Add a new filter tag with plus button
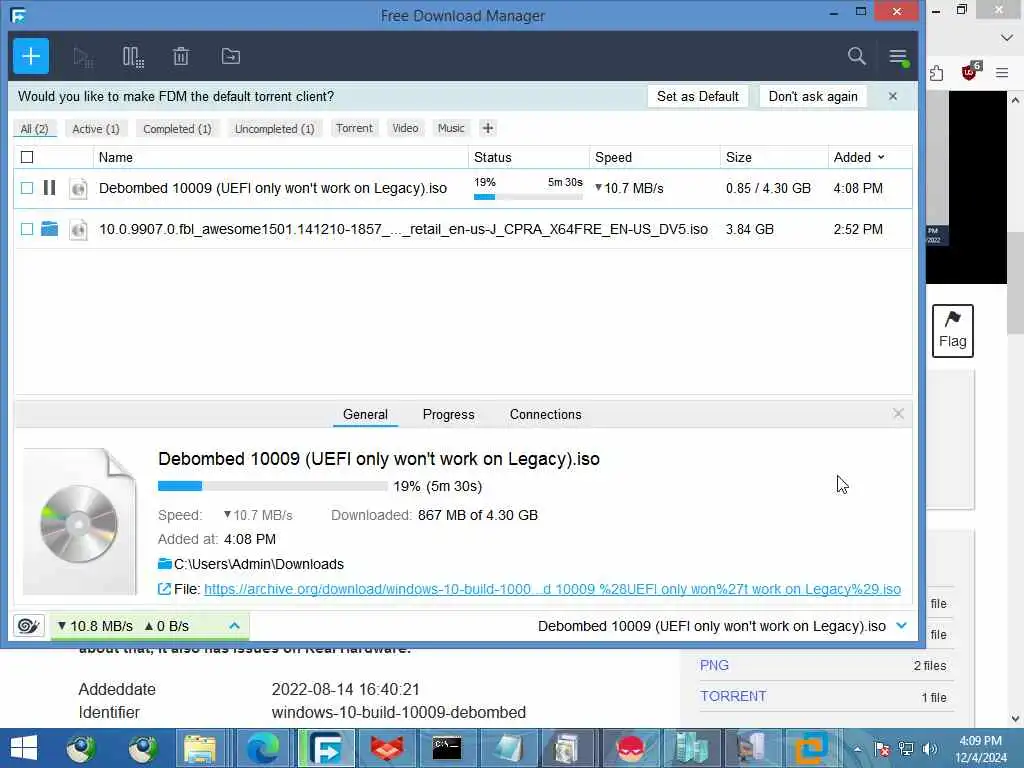The height and width of the screenshot is (768, 1024). (488, 128)
